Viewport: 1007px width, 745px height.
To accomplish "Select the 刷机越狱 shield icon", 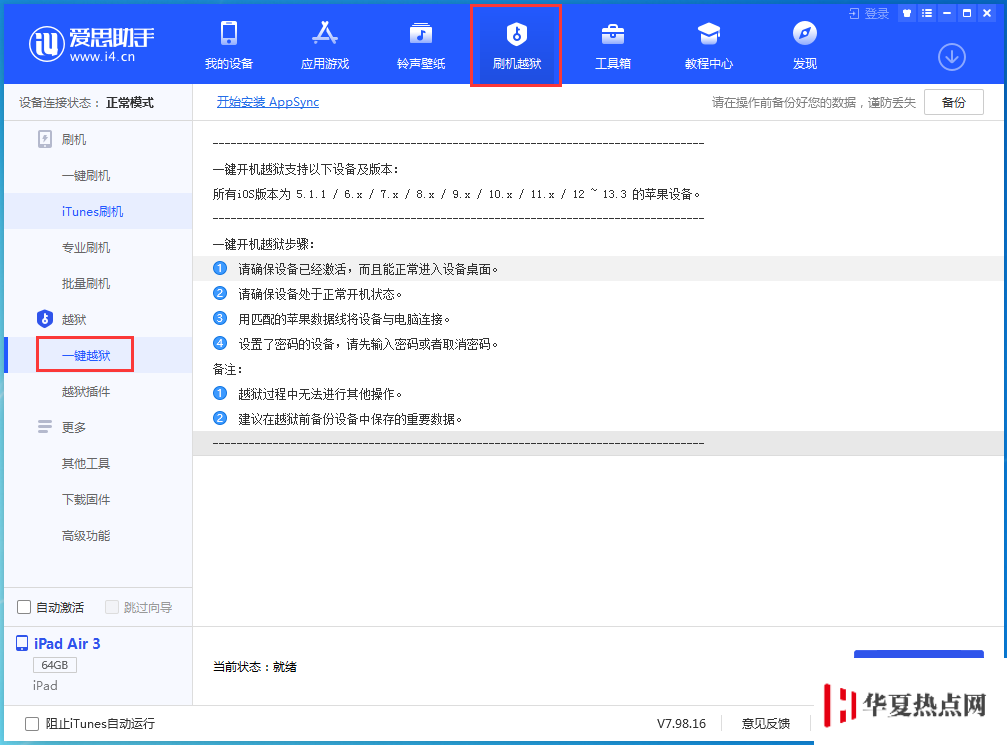I will pos(516,33).
